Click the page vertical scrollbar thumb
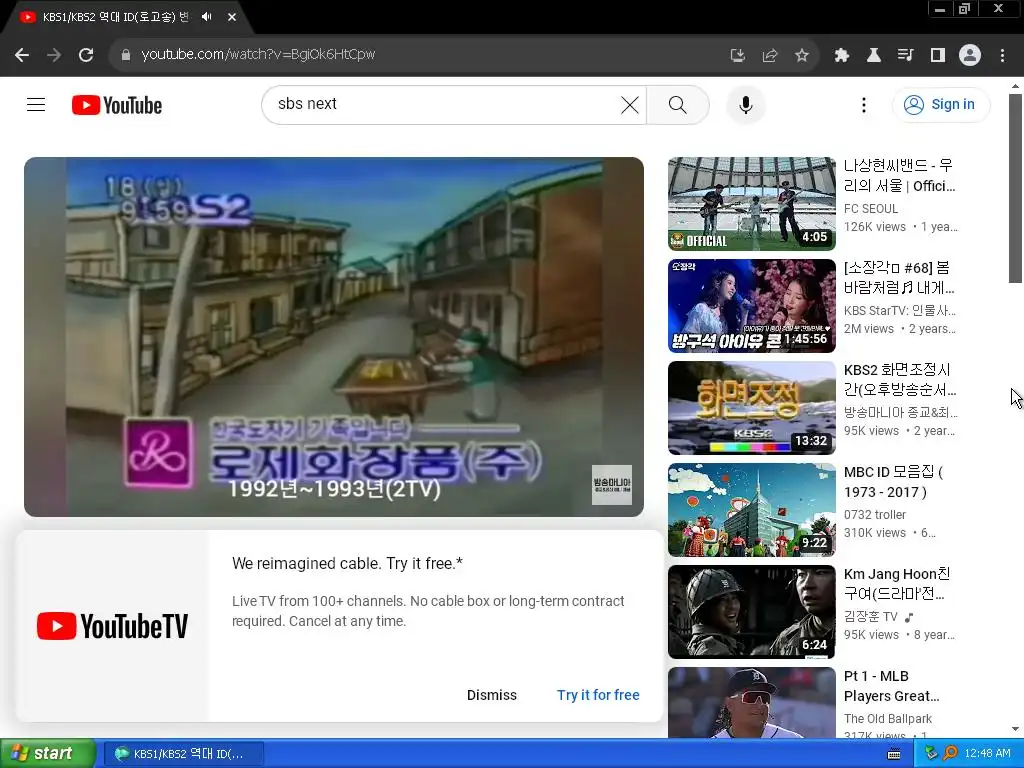The image size is (1024, 768). coord(1015,188)
